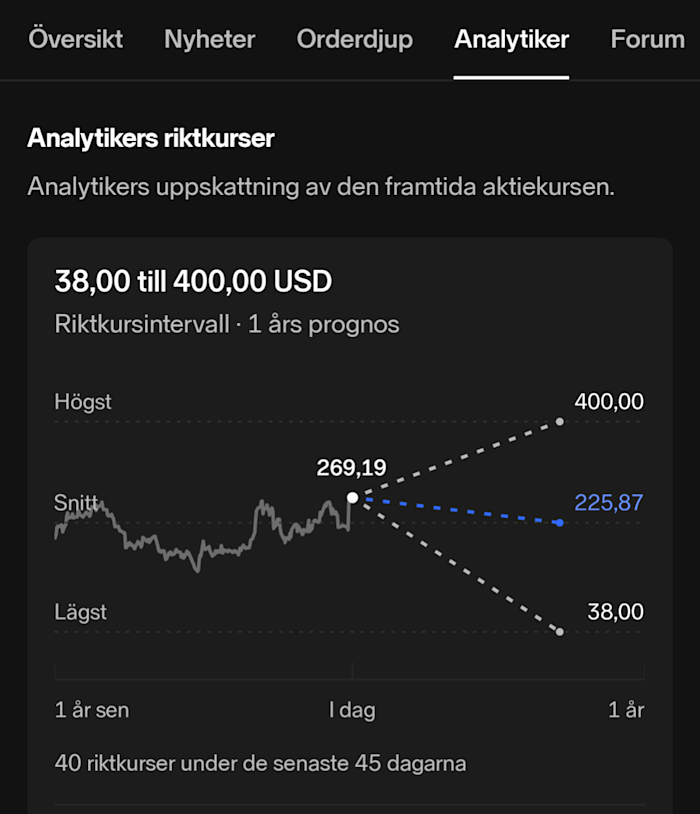
Task: Click the Högst label on the chart
Action: pyautogui.click(x=83, y=402)
